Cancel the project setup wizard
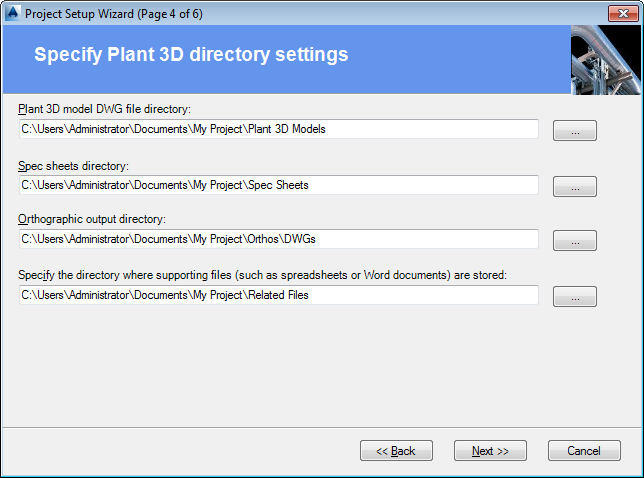Image resolution: width=644 pixels, height=478 pixels. (x=584, y=451)
